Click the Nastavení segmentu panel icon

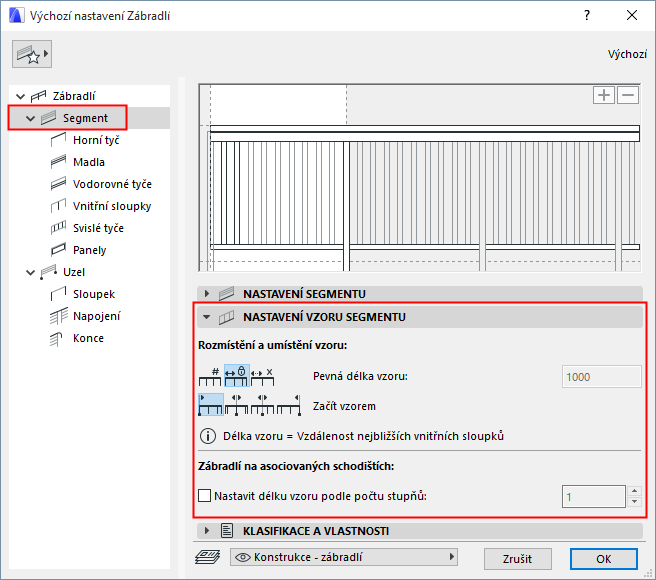pos(226,294)
